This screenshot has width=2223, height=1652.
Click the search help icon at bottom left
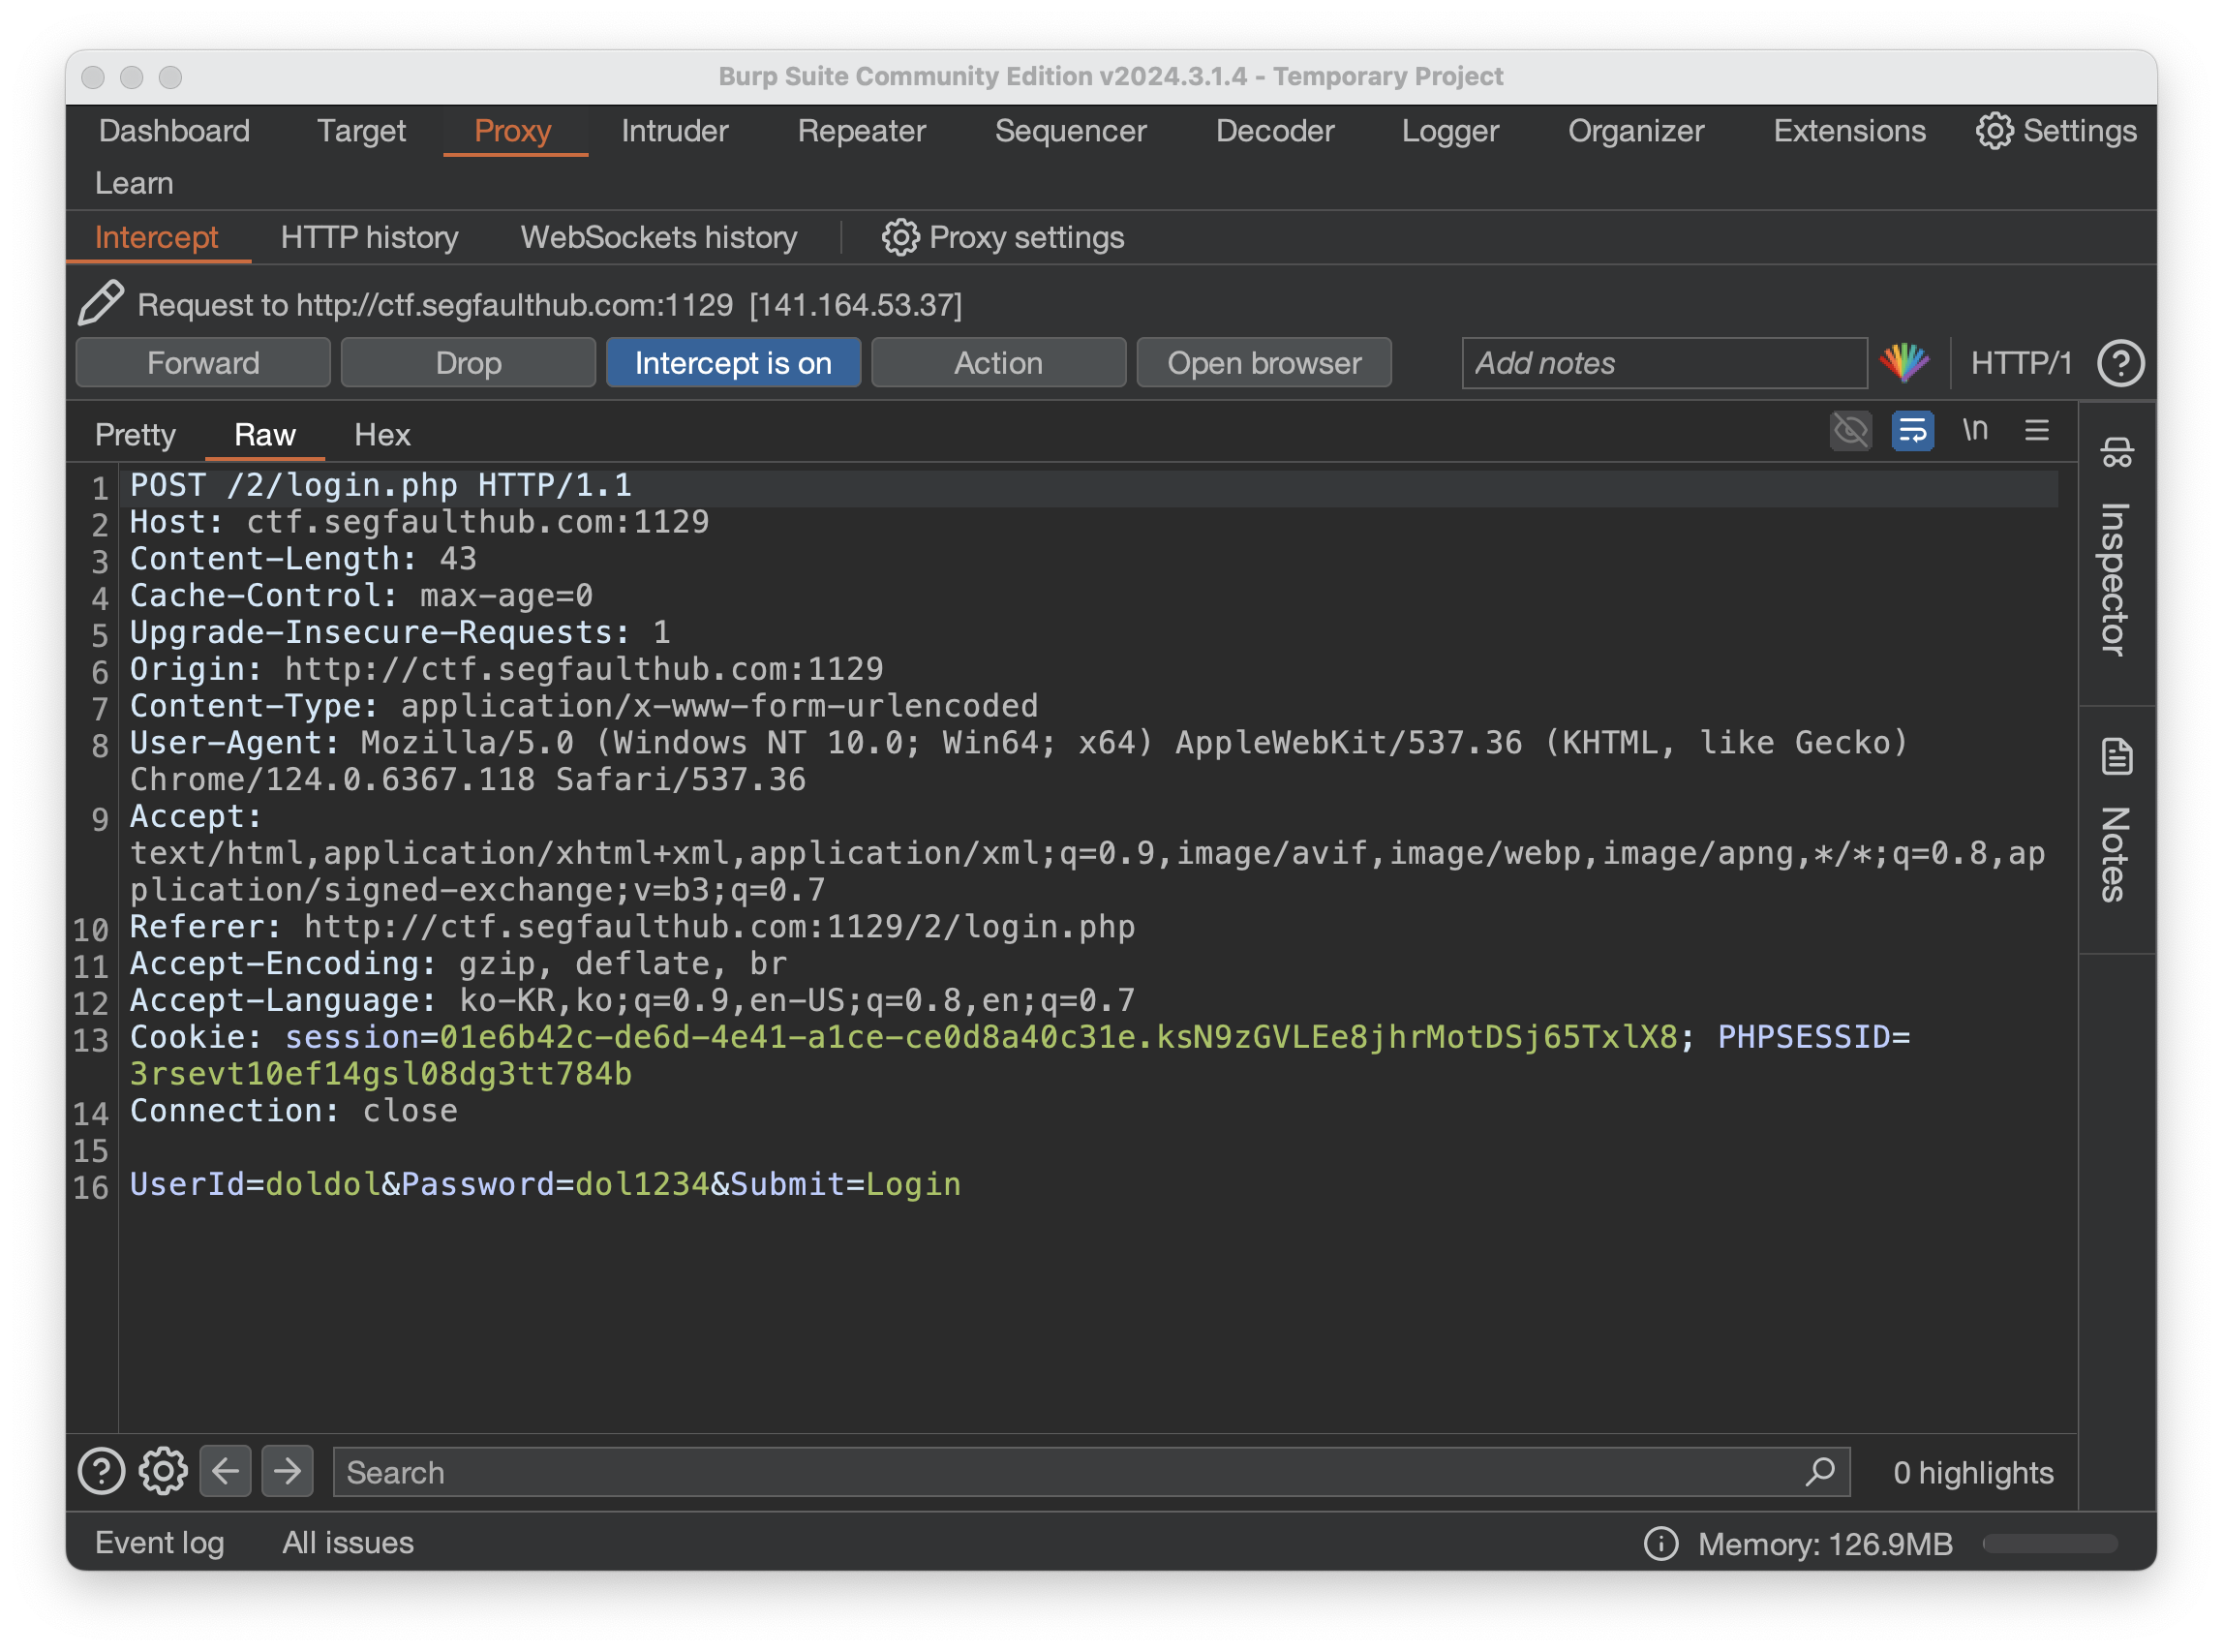pyautogui.click(x=101, y=1471)
